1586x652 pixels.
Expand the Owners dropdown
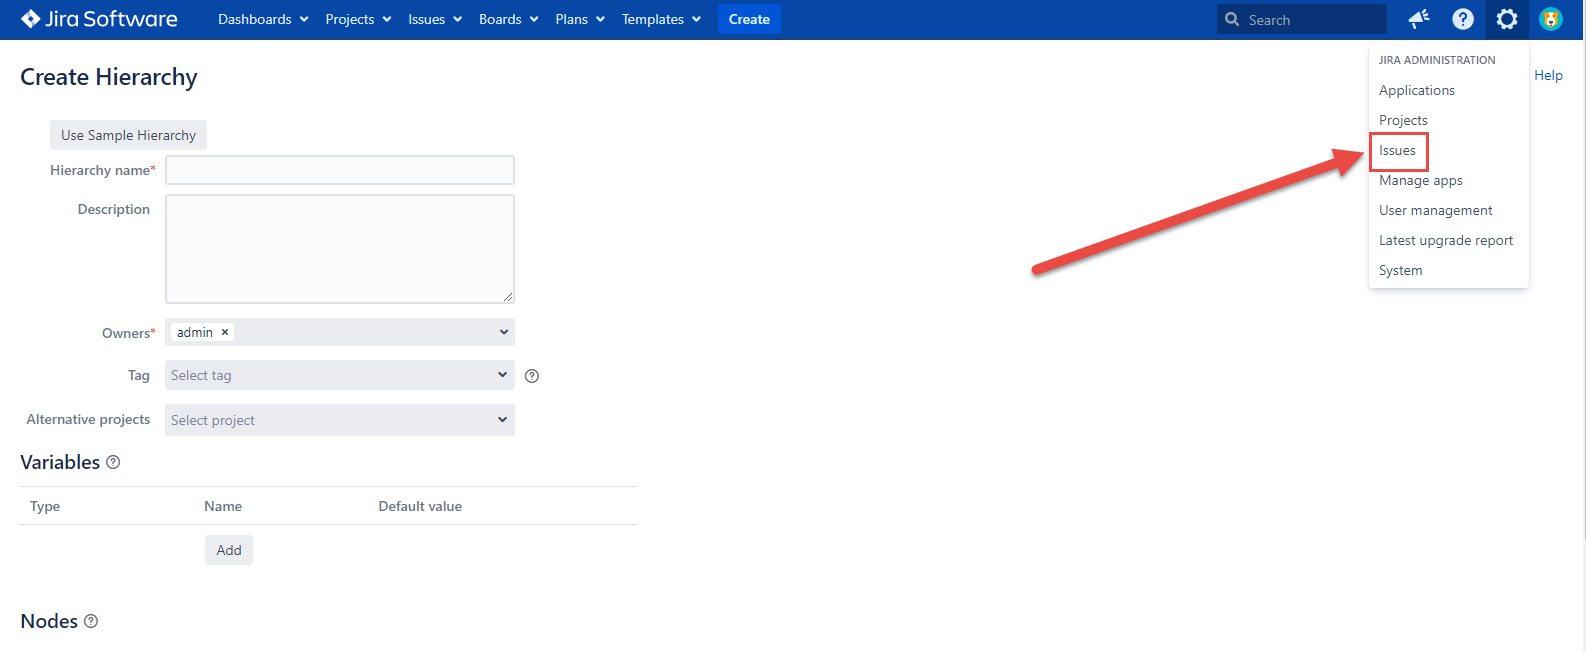[x=503, y=332]
